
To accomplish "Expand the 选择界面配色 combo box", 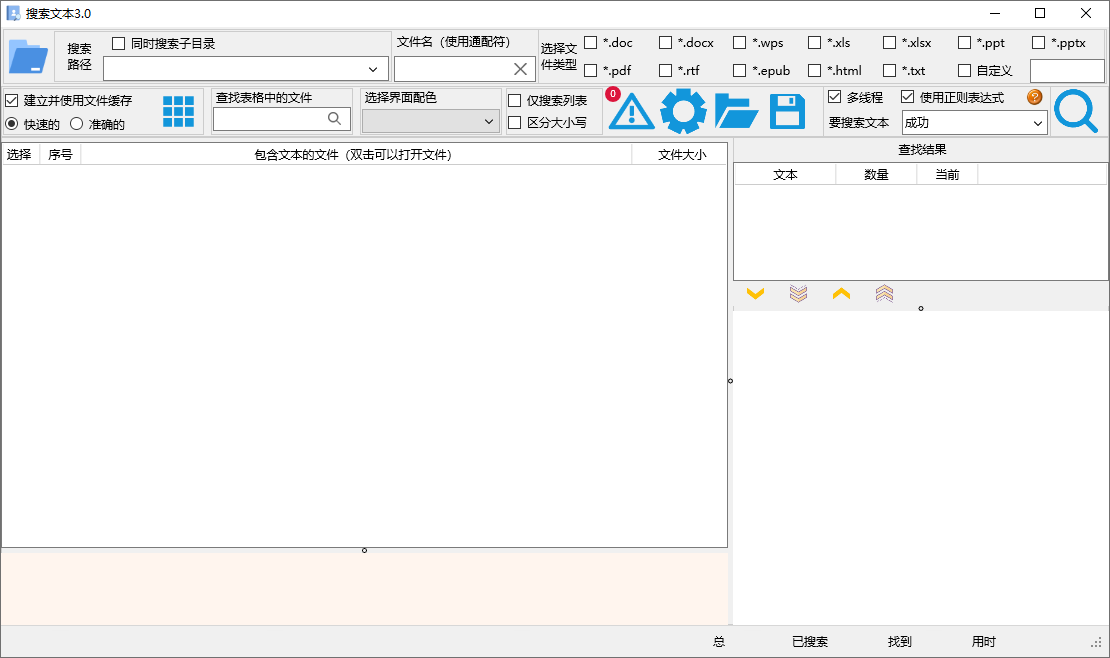I will (x=489, y=121).
